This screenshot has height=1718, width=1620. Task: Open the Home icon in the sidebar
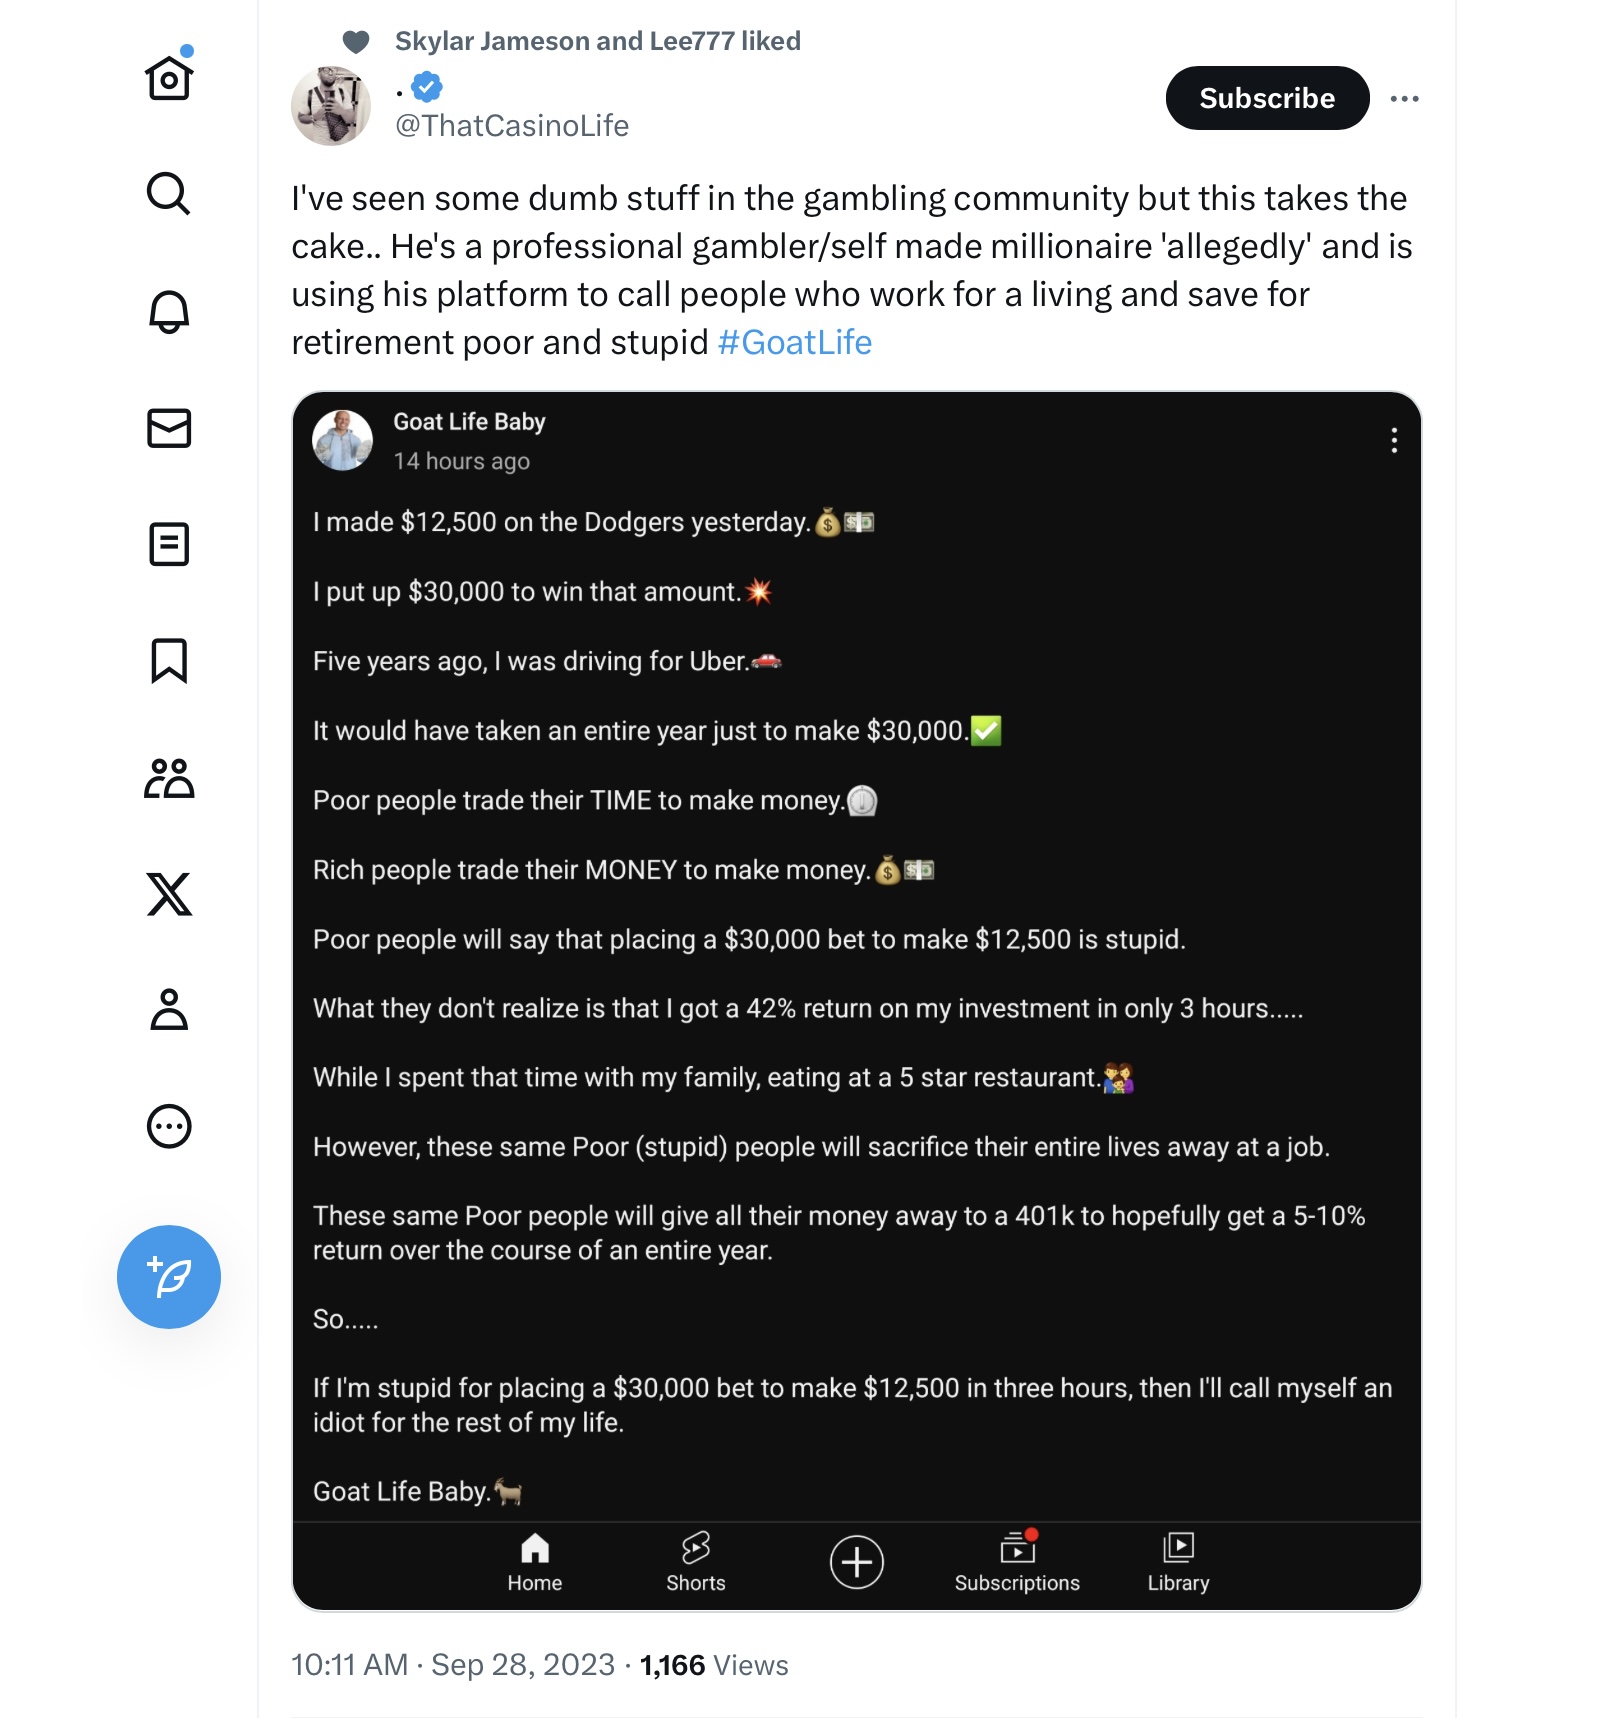[169, 78]
